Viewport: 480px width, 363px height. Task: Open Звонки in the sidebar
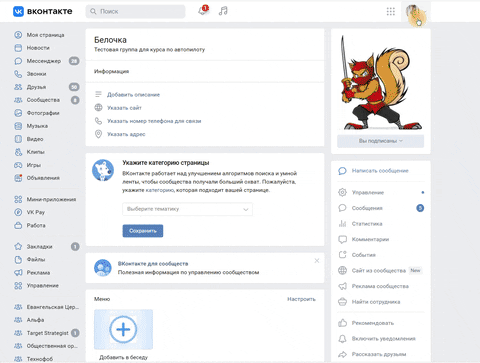pyautogui.click(x=36, y=74)
